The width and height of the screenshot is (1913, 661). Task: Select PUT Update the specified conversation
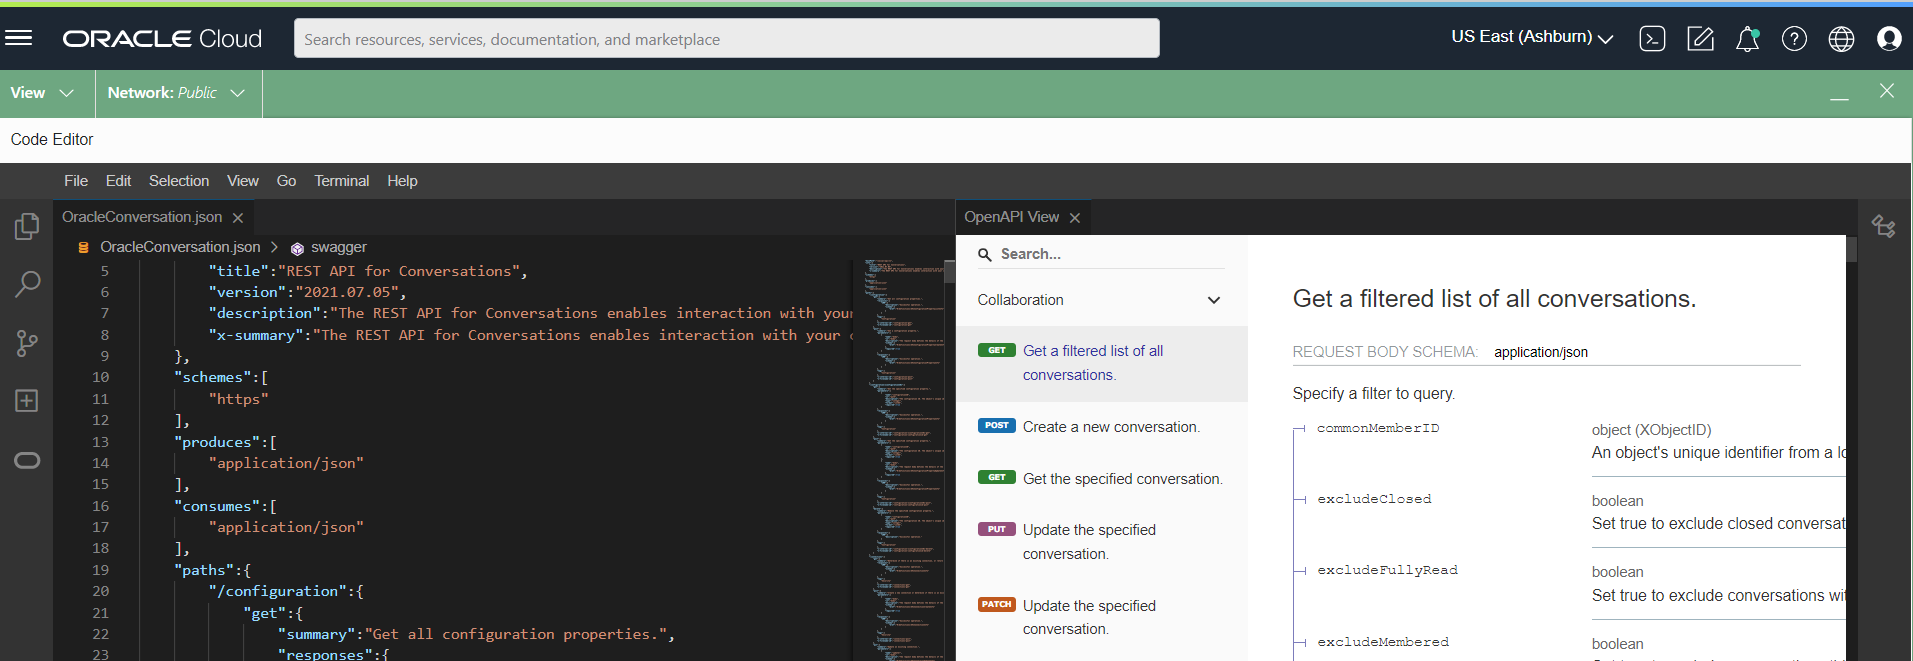[x=1102, y=542]
